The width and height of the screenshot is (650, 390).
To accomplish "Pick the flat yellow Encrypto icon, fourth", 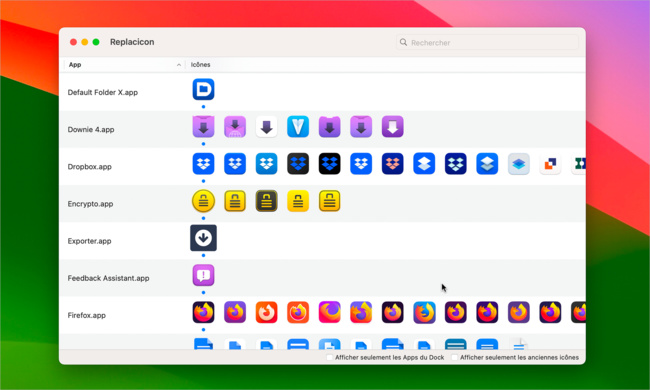I will [298, 201].
